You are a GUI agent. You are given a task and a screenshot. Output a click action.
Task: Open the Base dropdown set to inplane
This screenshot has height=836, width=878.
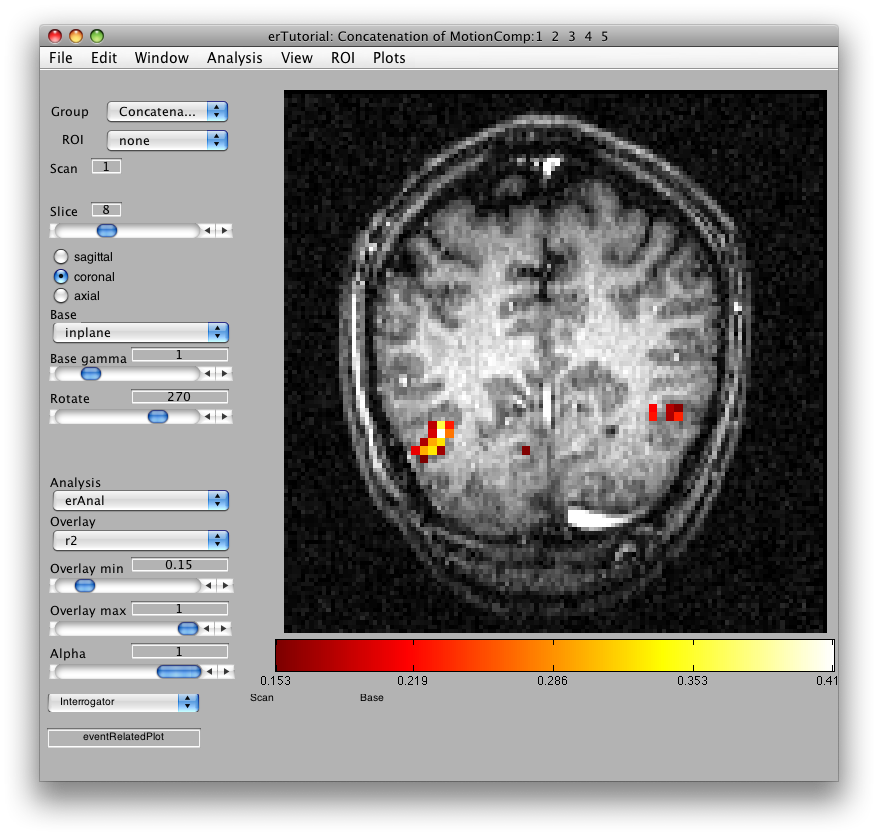(x=141, y=333)
